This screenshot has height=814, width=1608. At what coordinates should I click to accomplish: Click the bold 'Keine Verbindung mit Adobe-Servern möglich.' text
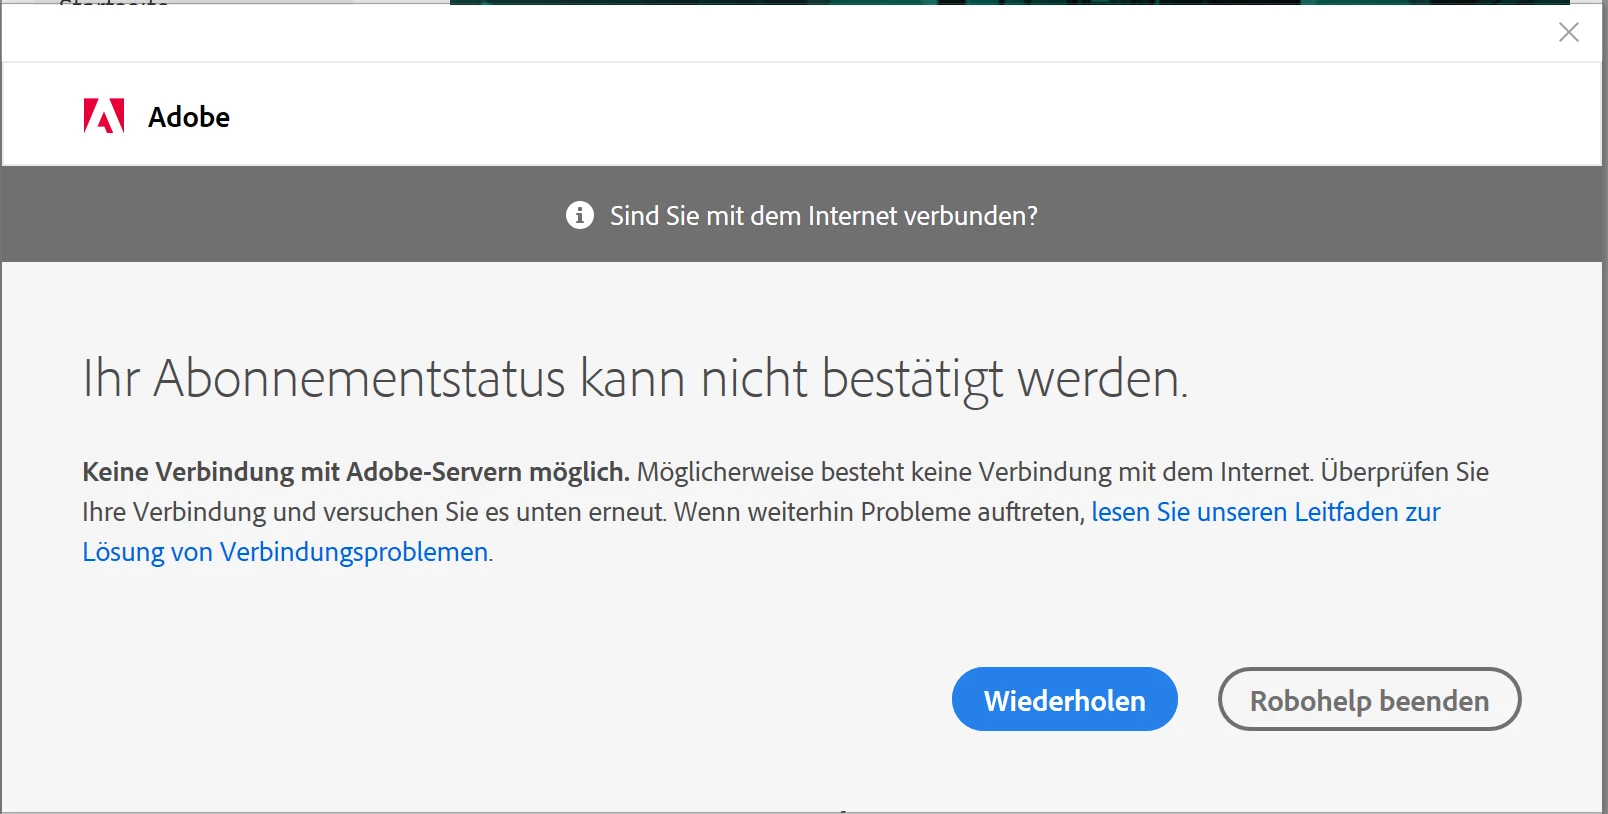(356, 472)
